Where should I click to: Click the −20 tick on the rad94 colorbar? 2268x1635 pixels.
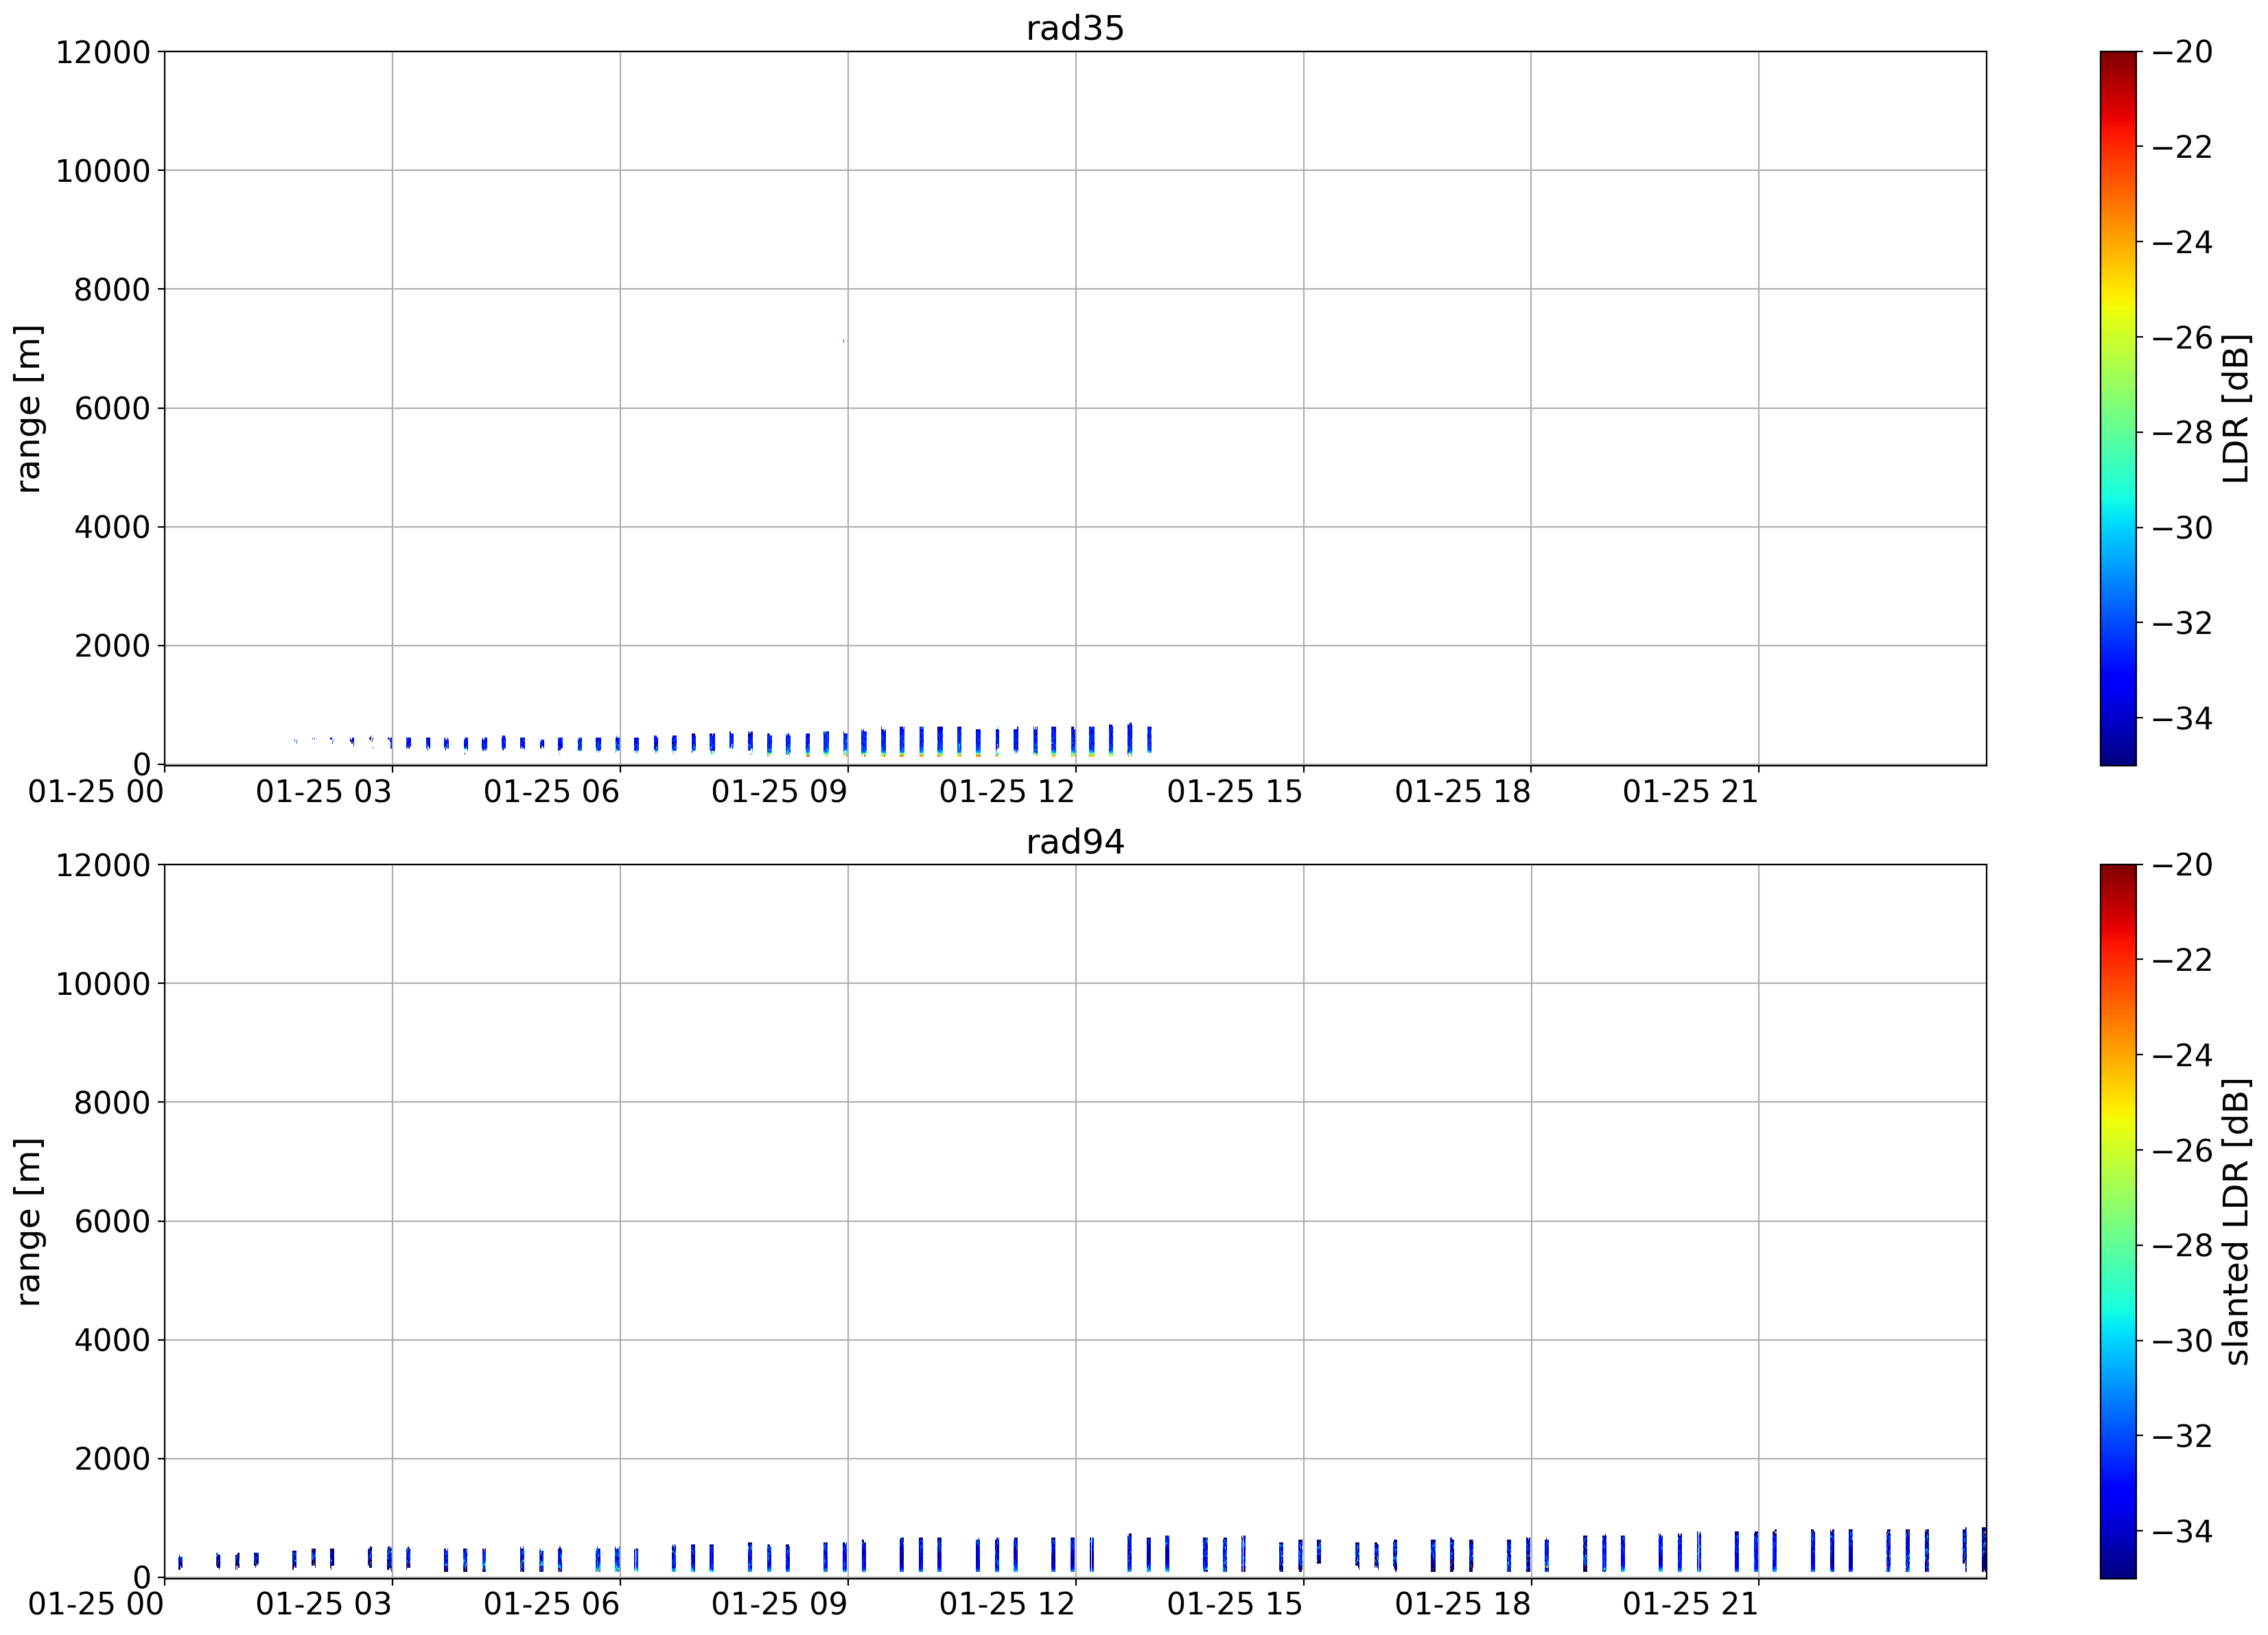[x=2182, y=865]
